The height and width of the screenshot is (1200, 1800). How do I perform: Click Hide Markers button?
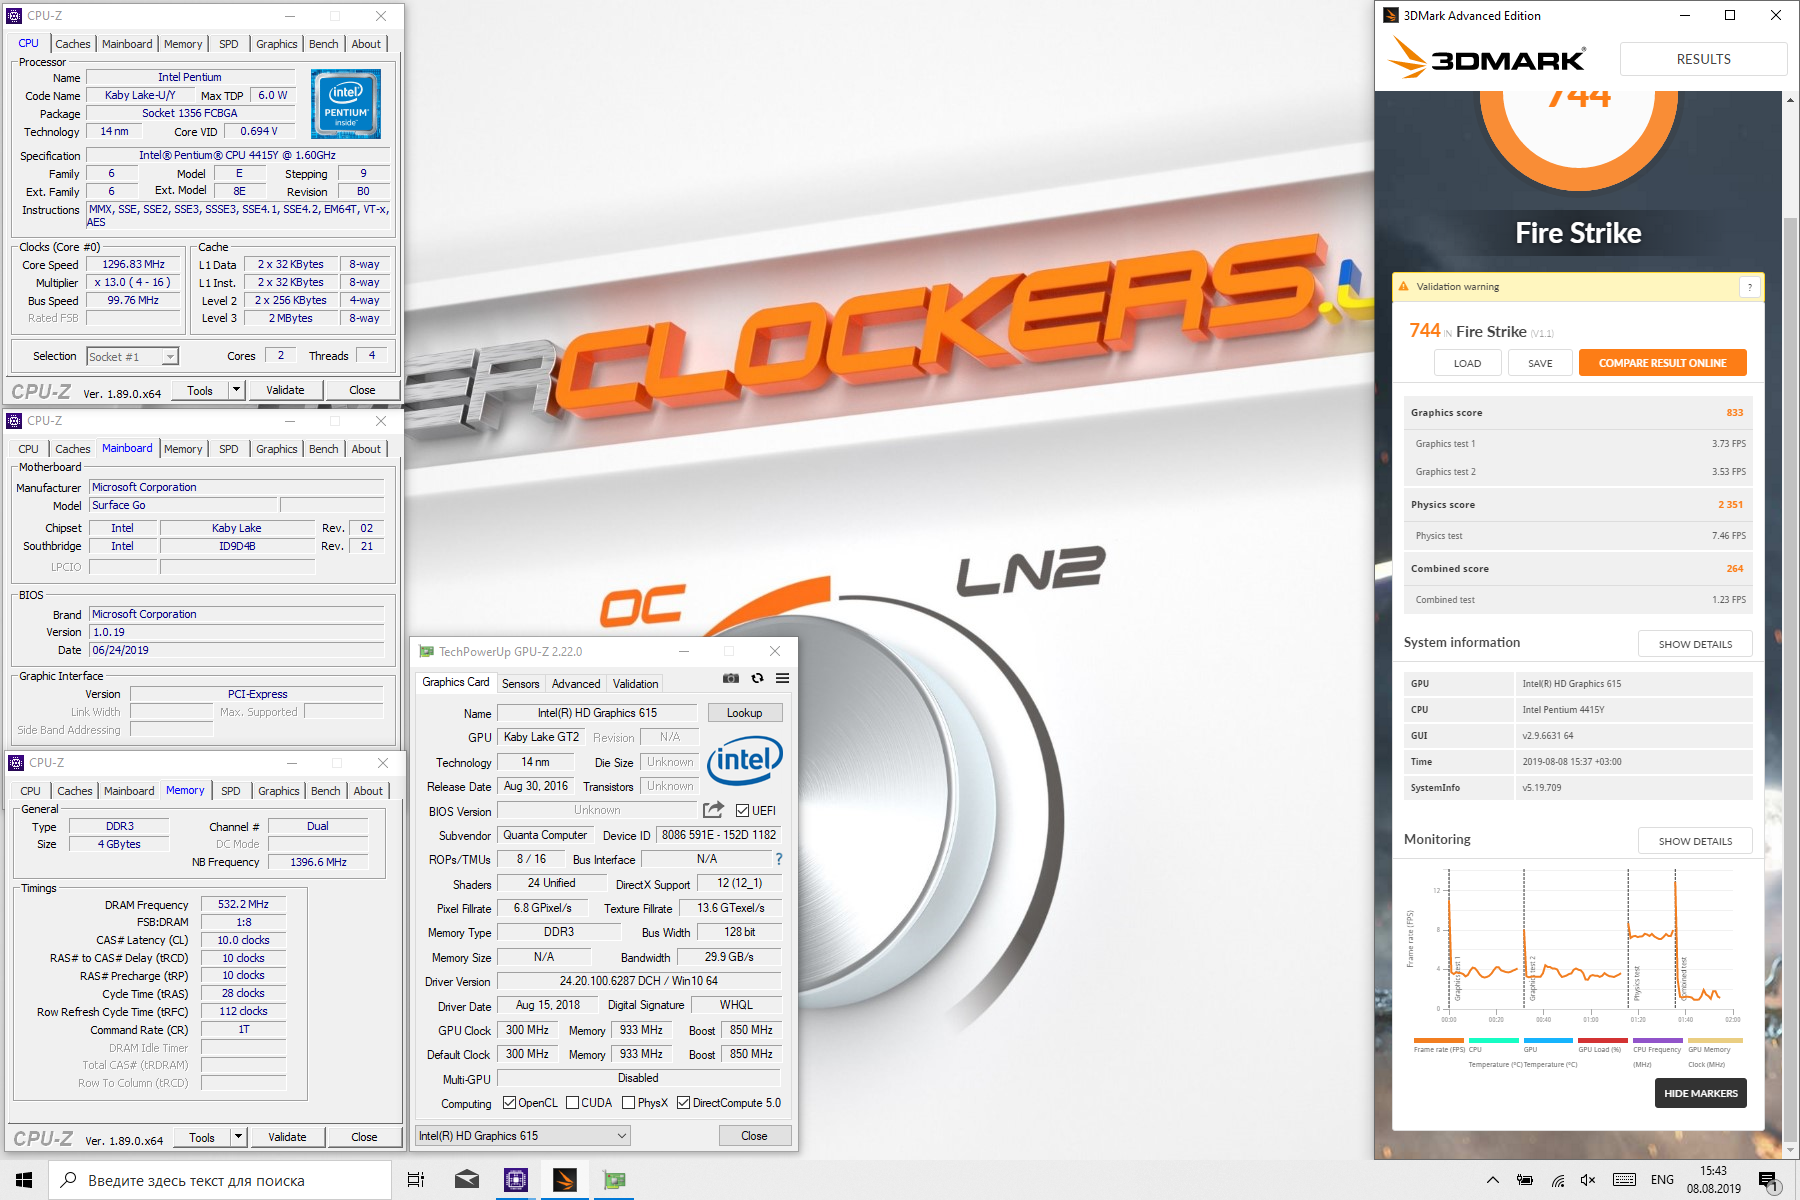tap(1700, 1093)
